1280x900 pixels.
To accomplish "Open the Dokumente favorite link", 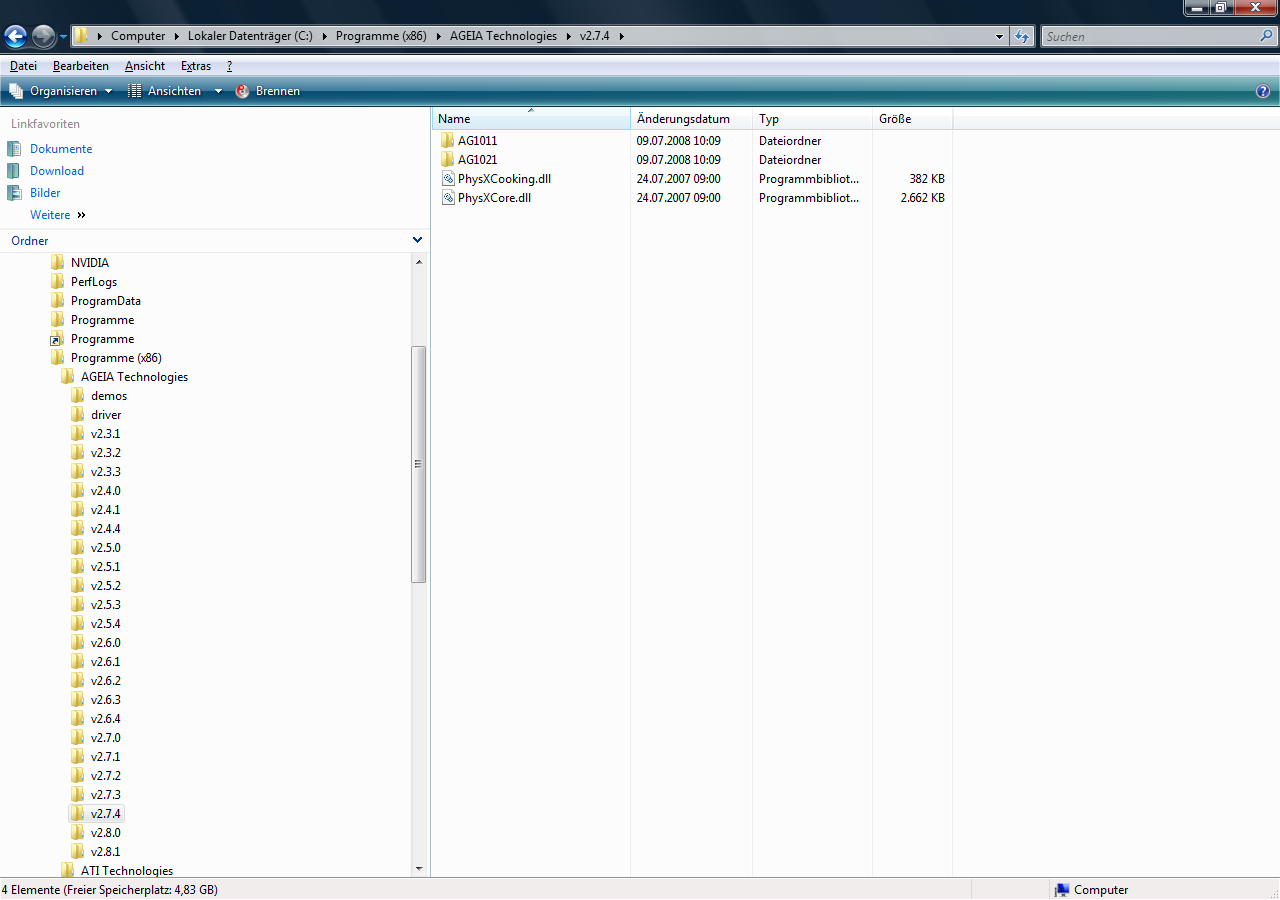I will coord(61,149).
